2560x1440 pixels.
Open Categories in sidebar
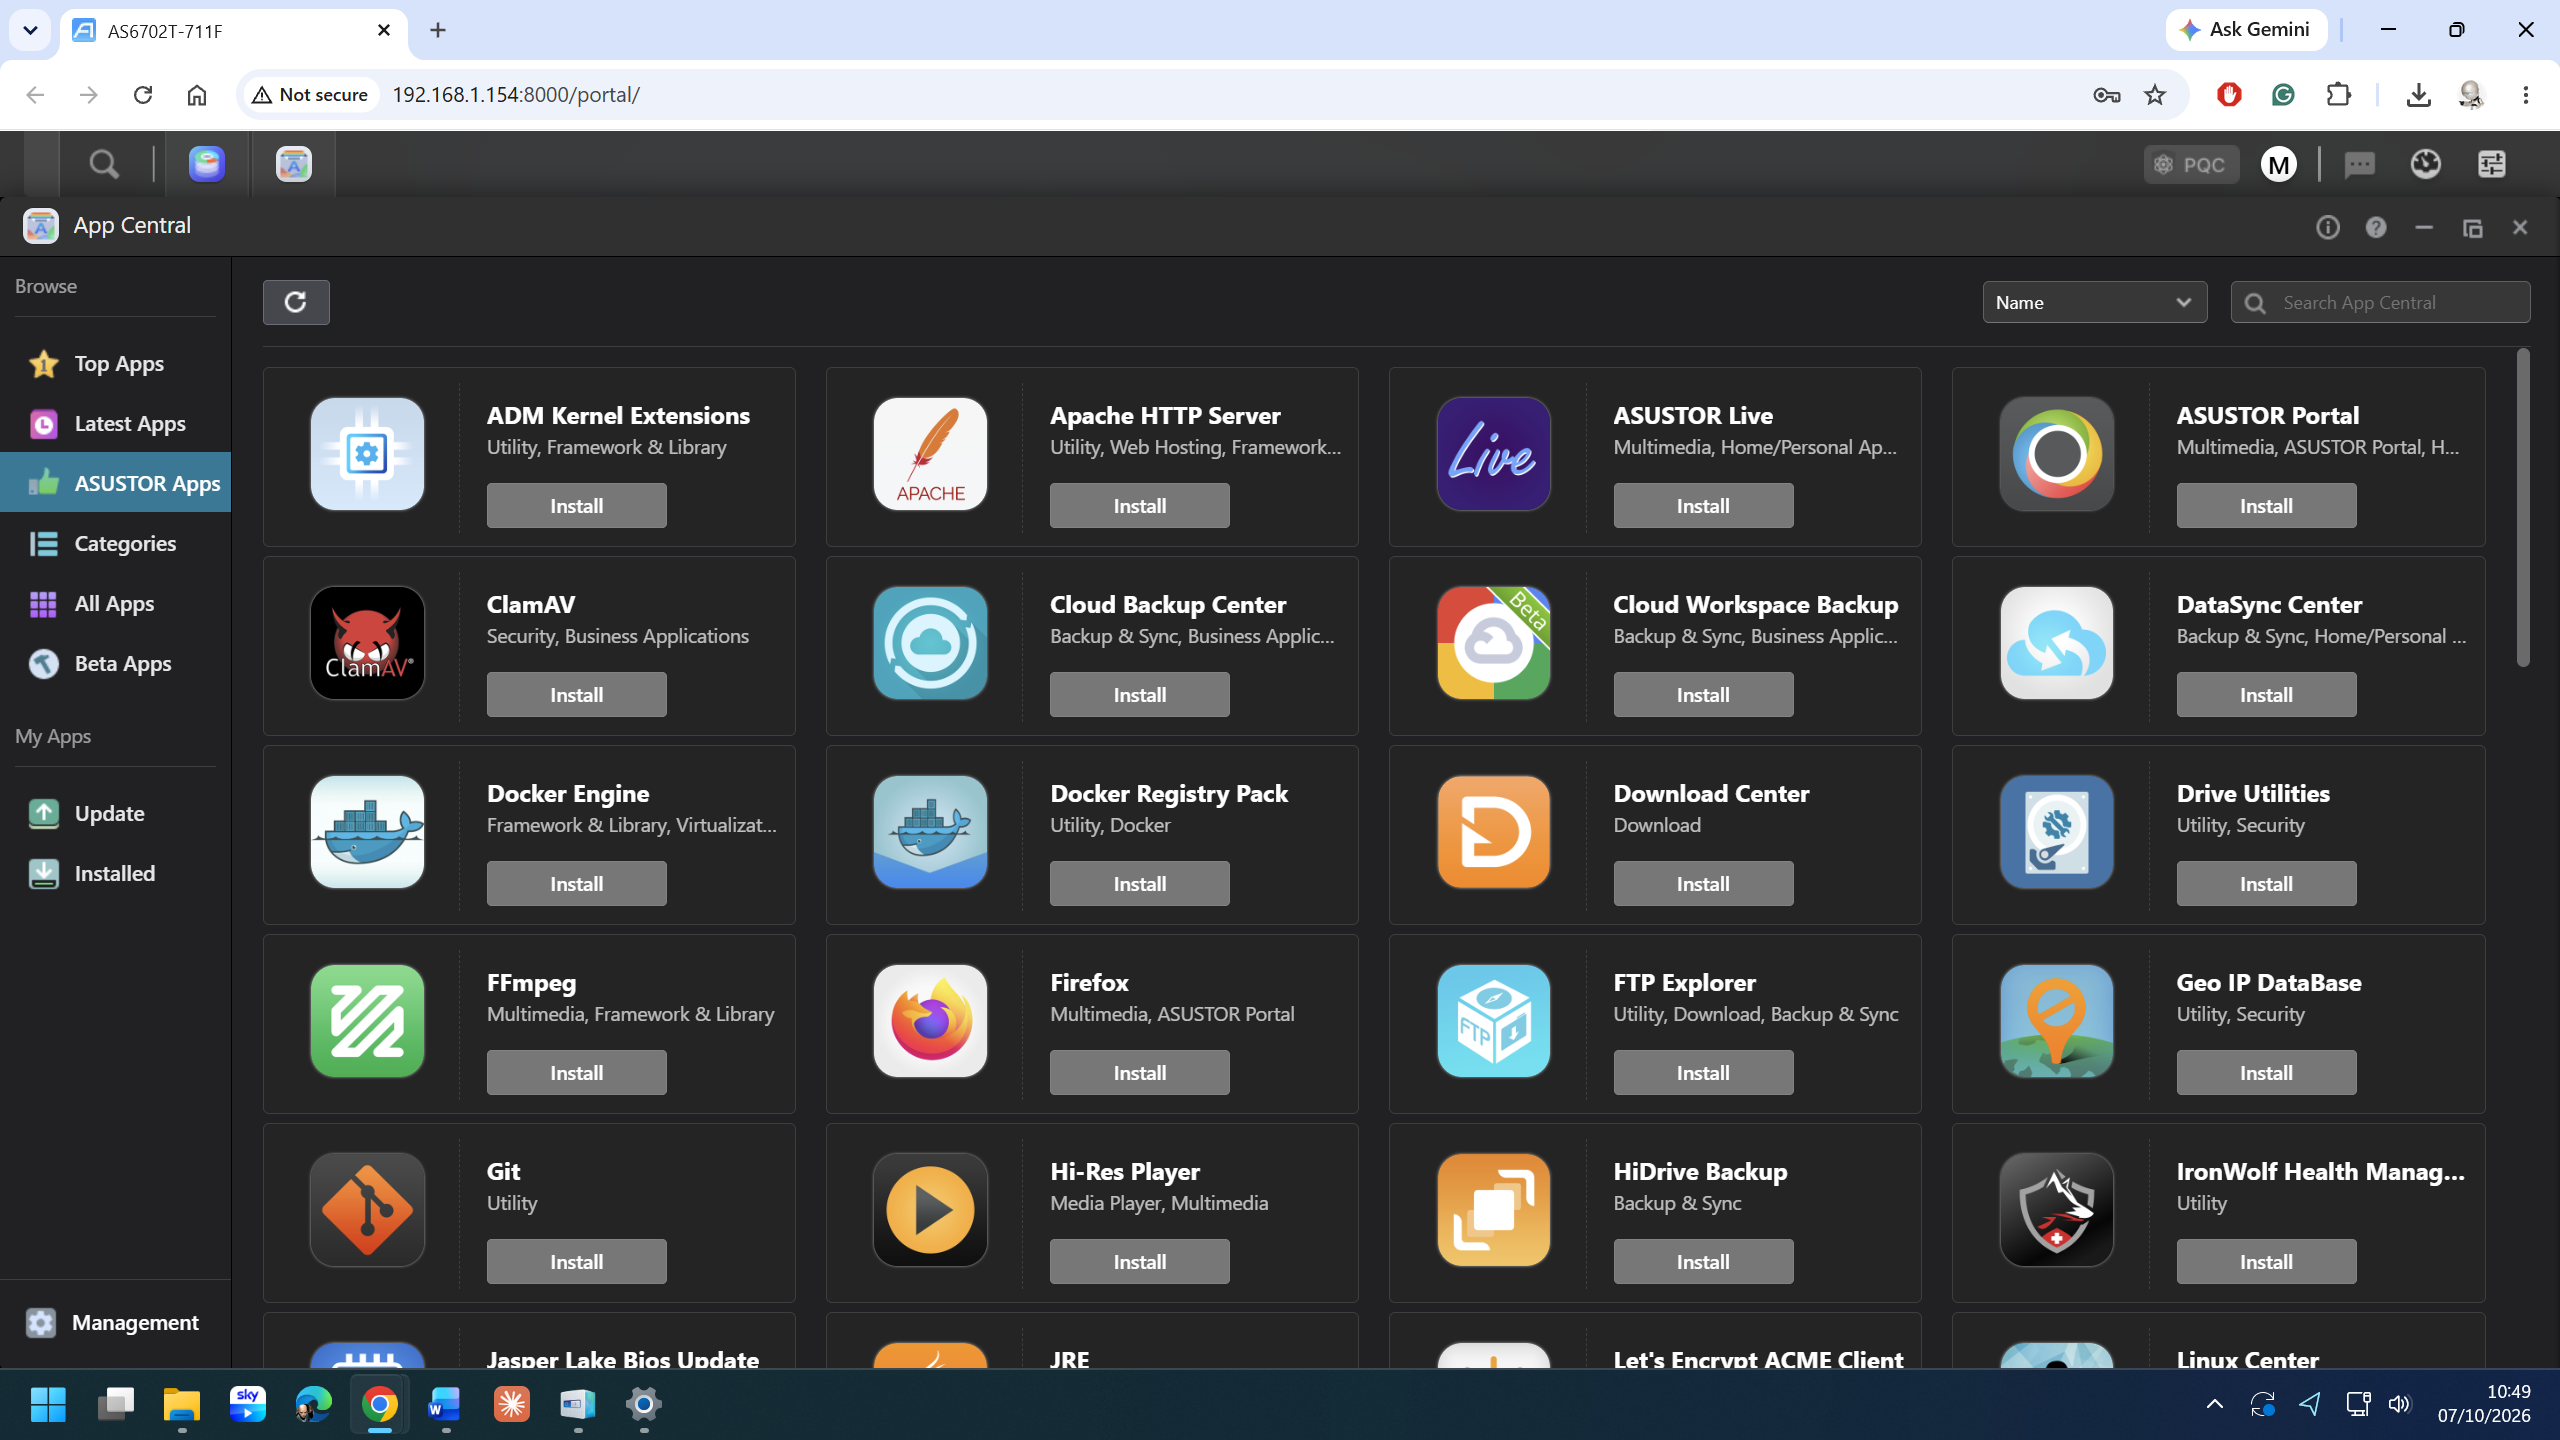115,544
